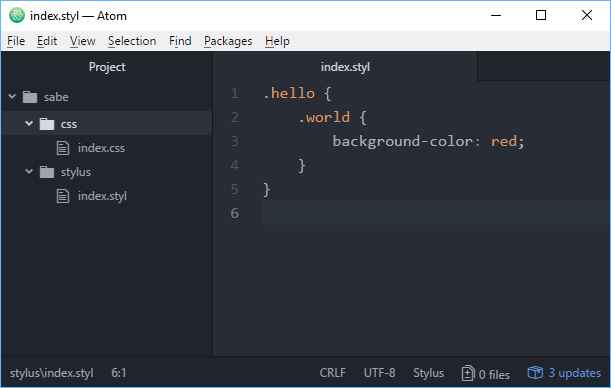Image resolution: width=611 pixels, height=388 pixels.
Task: Select the stylus folder name
Action: pyautogui.click(x=76, y=172)
